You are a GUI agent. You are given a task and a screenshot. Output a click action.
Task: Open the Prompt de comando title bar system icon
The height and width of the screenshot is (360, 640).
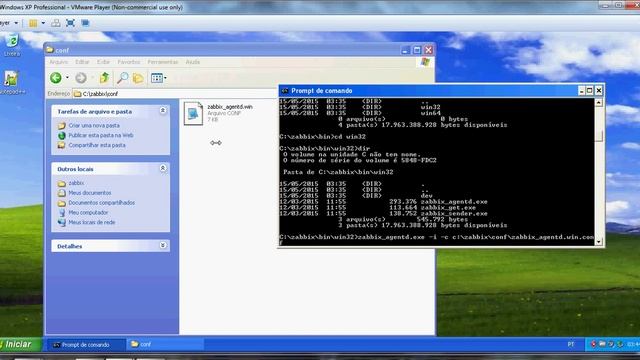[x=285, y=91]
